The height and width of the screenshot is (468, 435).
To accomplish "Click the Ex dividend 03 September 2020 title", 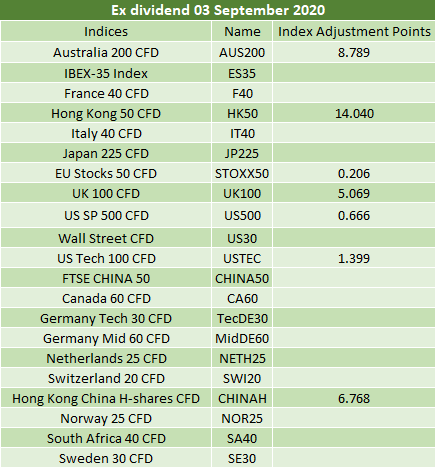I will coord(218,10).
